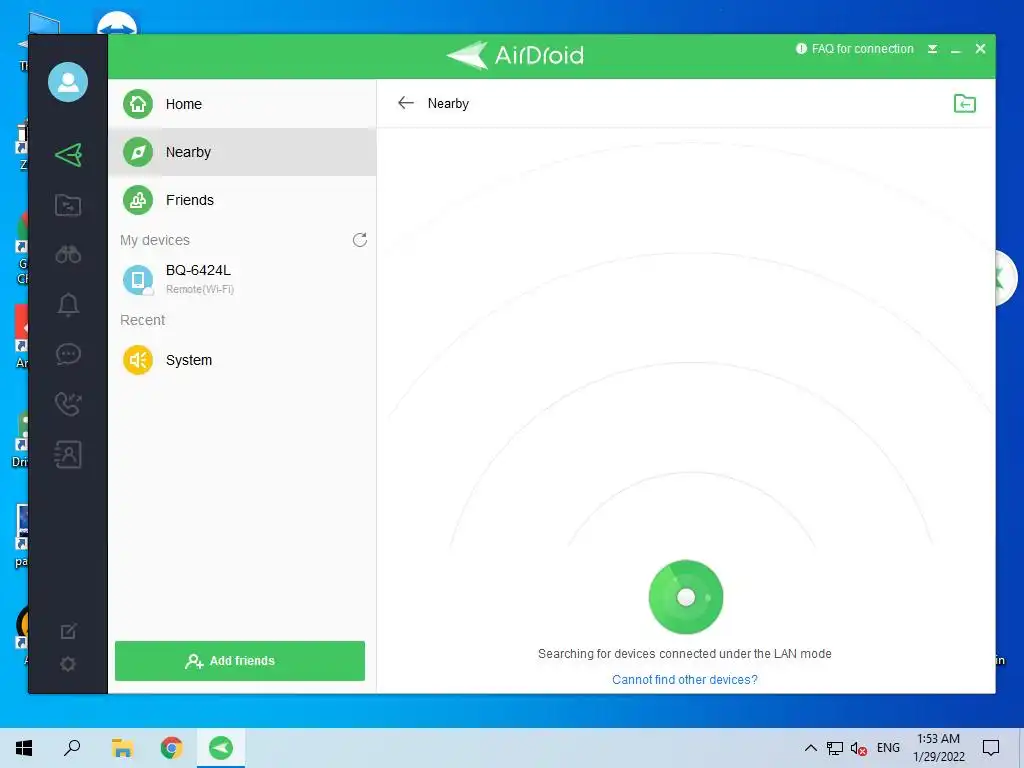Switch the ENG input language
This screenshot has width=1024, height=768.
[x=888, y=748]
